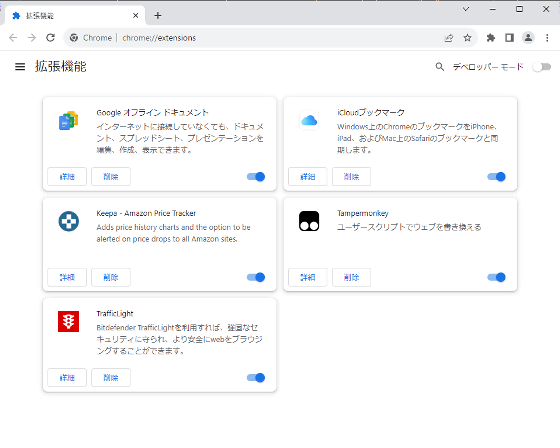Click the Google Offline Docs extension icon

tap(69, 121)
